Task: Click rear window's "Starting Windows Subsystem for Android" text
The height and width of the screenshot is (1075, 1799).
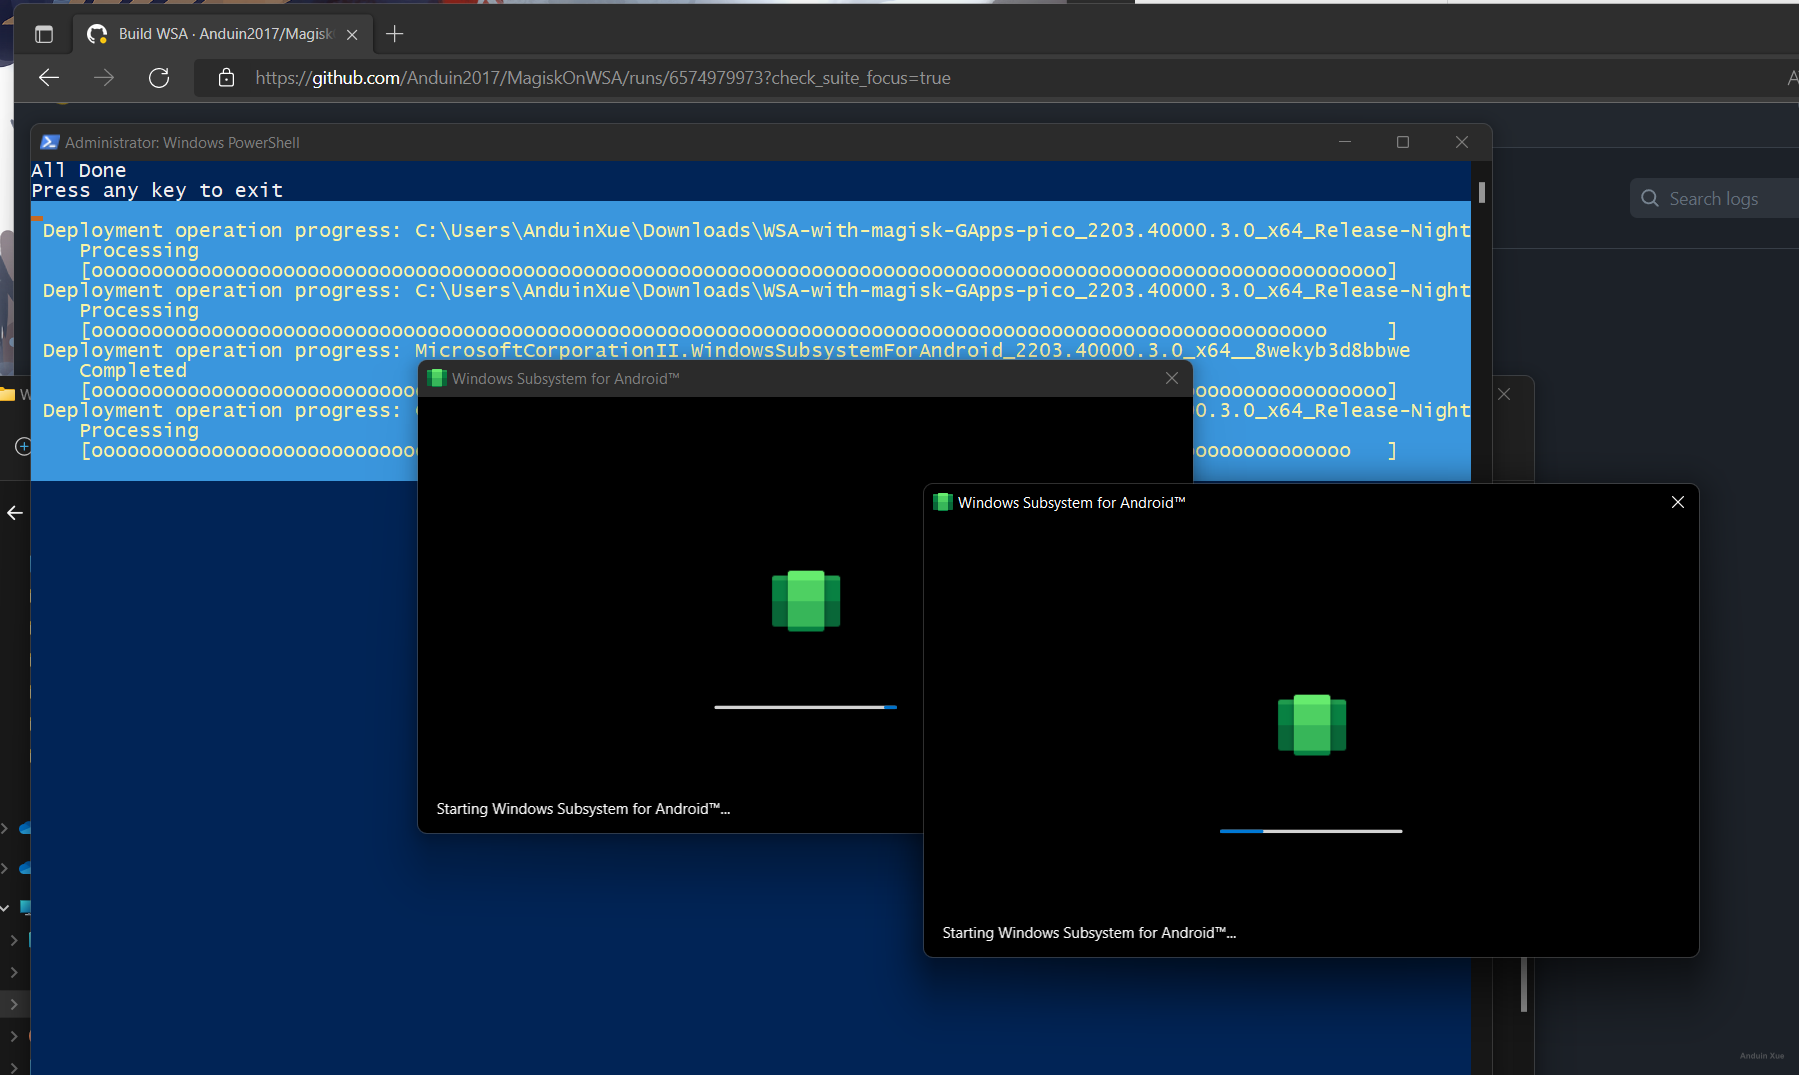Action: pyautogui.click(x=583, y=809)
